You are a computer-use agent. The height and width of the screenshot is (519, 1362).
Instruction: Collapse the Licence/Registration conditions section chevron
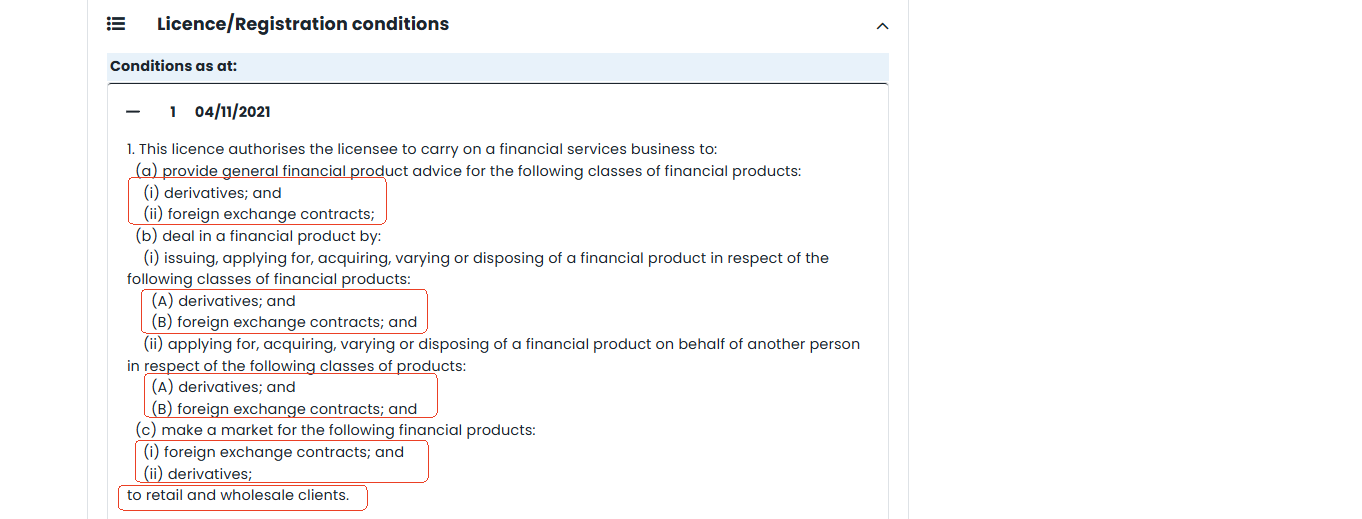click(882, 26)
